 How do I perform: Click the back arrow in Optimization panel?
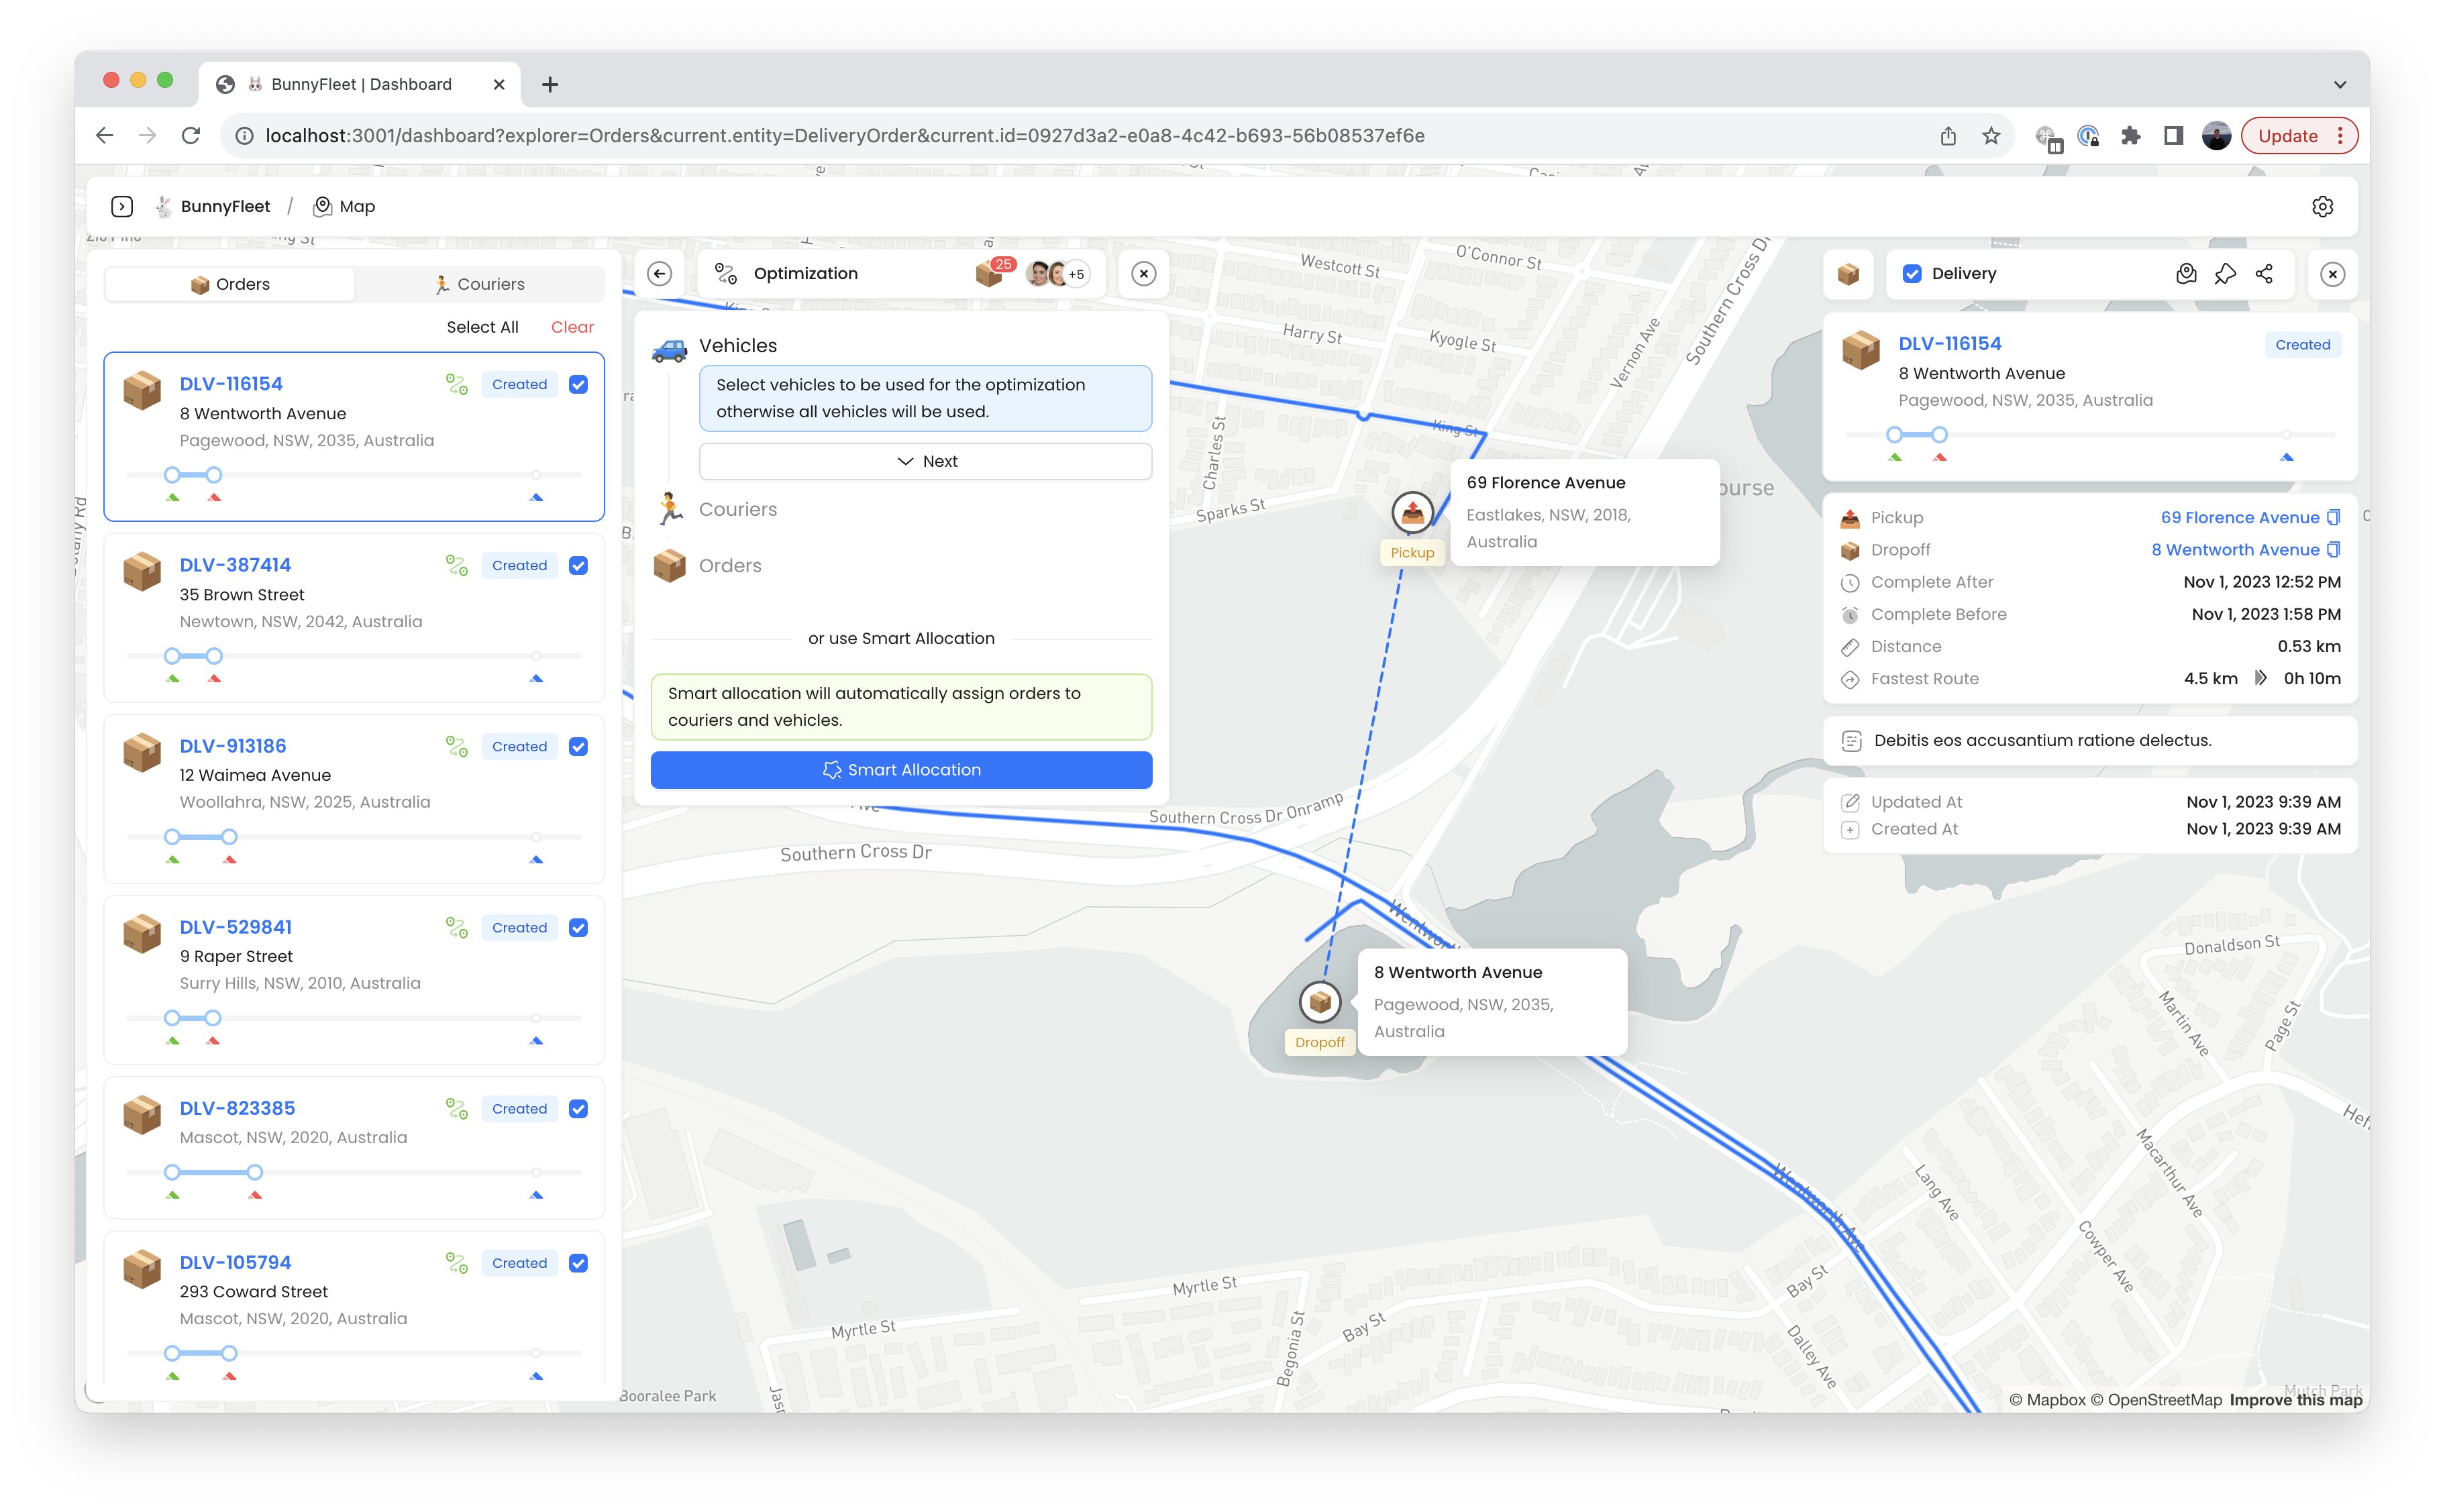click(660, 274)
